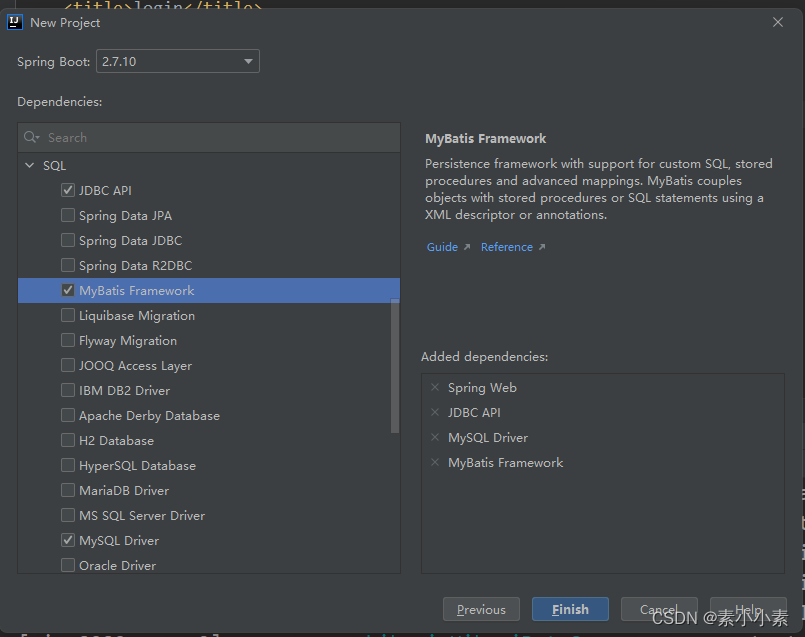This screenshot has height=637, width=805.
Task: Click Finish to create the project
Action: [x=570, y=609]
